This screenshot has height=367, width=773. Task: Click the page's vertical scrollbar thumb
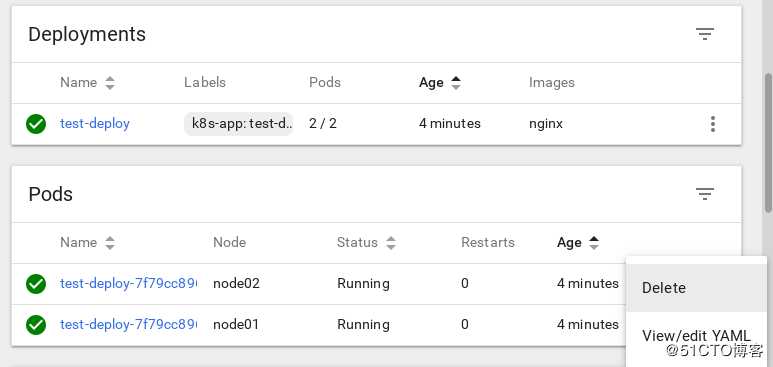point(768,143)
